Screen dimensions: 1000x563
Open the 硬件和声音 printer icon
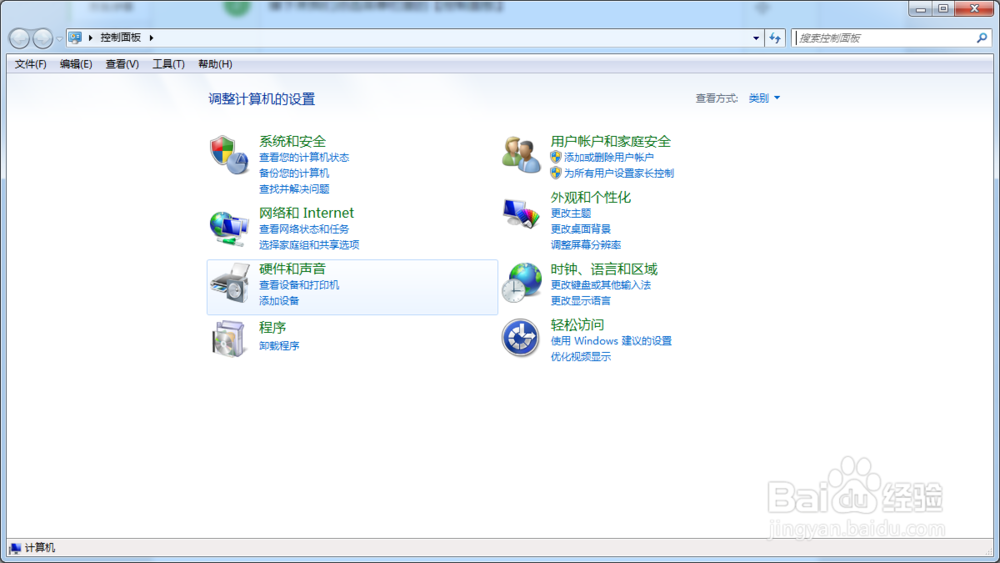click(230, 282)
